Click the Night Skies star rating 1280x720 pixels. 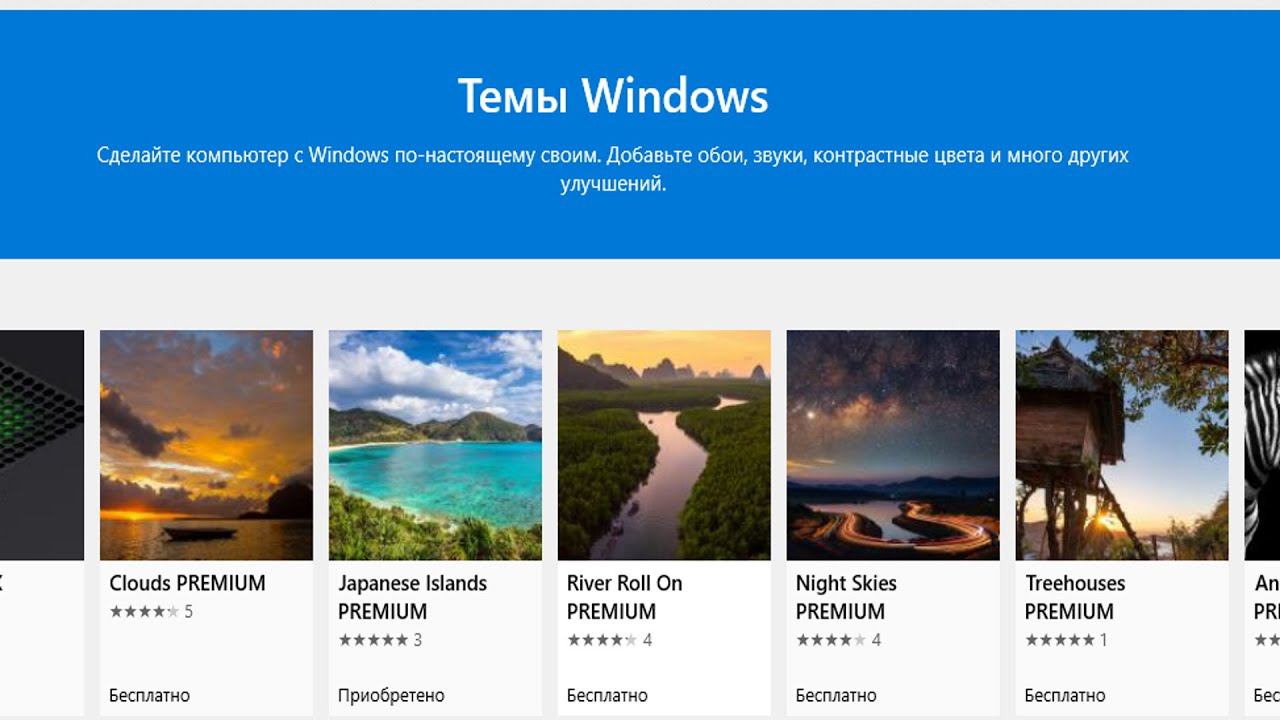coord(831,640)
